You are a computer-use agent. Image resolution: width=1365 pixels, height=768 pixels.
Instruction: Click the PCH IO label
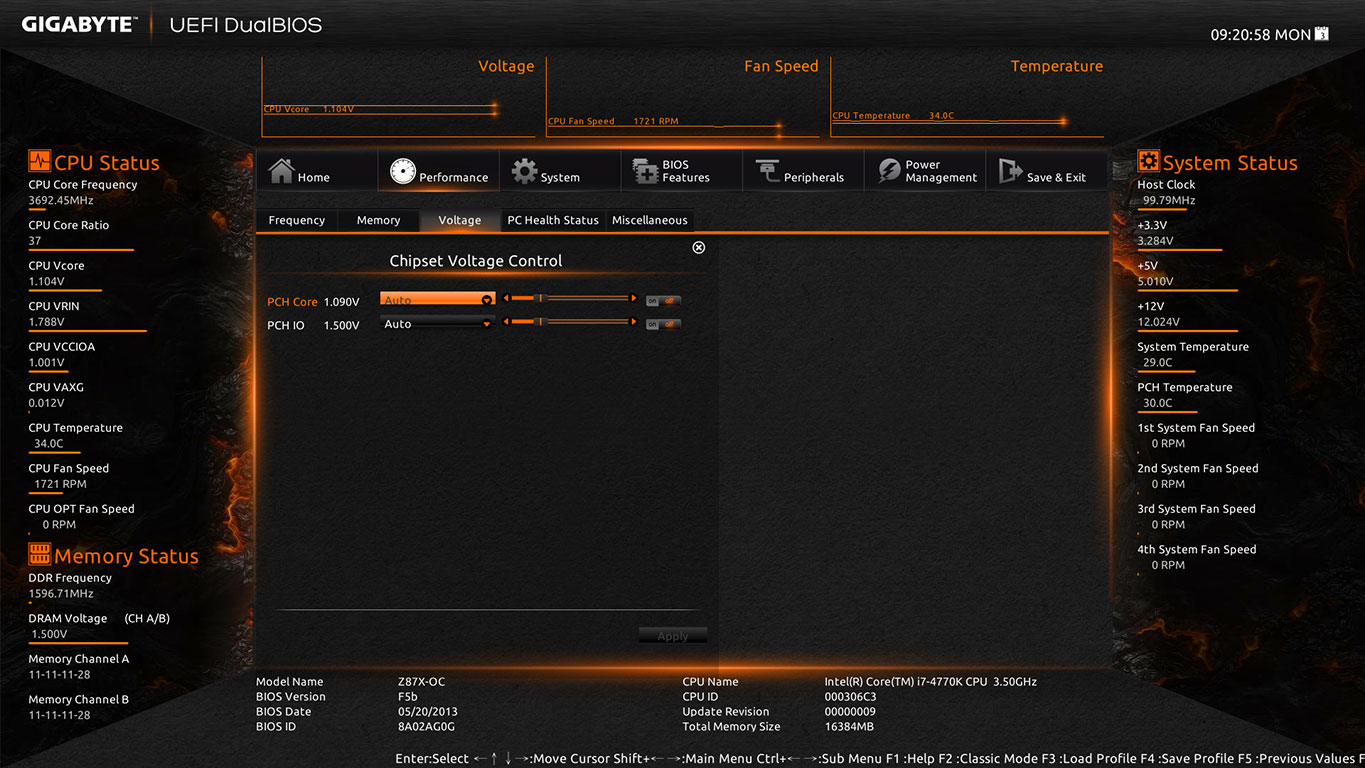[286, 325]
